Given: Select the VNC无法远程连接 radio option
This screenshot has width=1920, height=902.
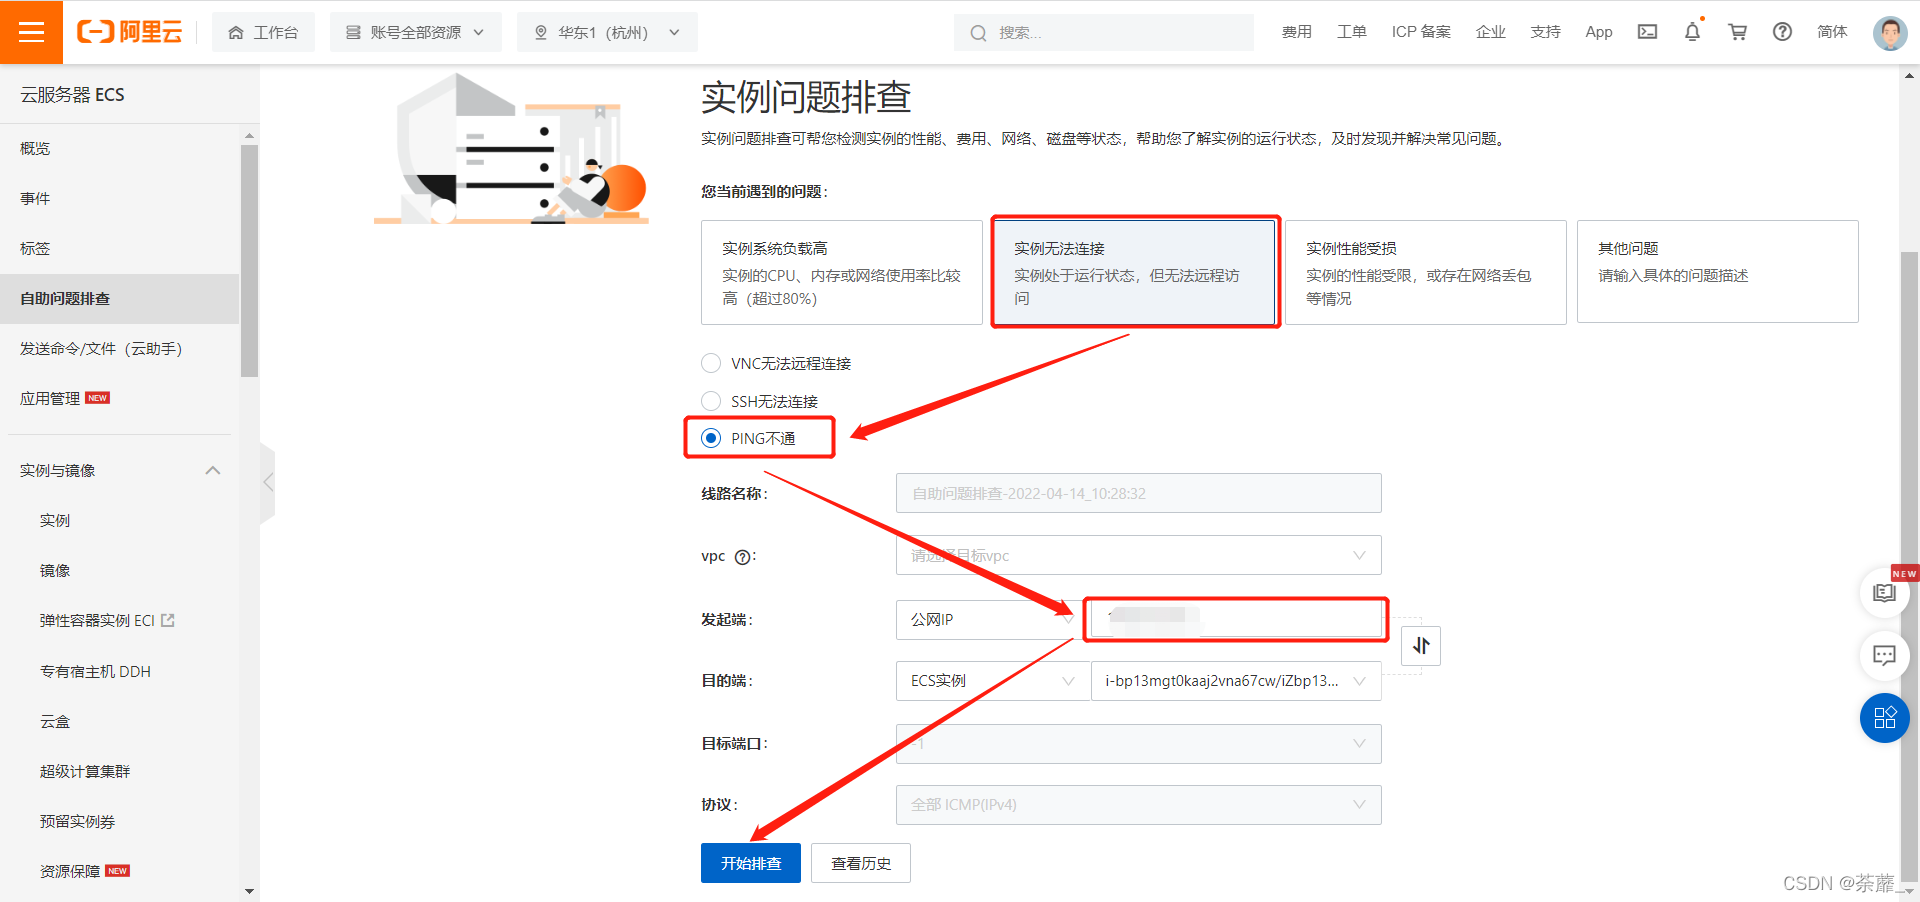Looking at the screenshot, I should point(711,363).
